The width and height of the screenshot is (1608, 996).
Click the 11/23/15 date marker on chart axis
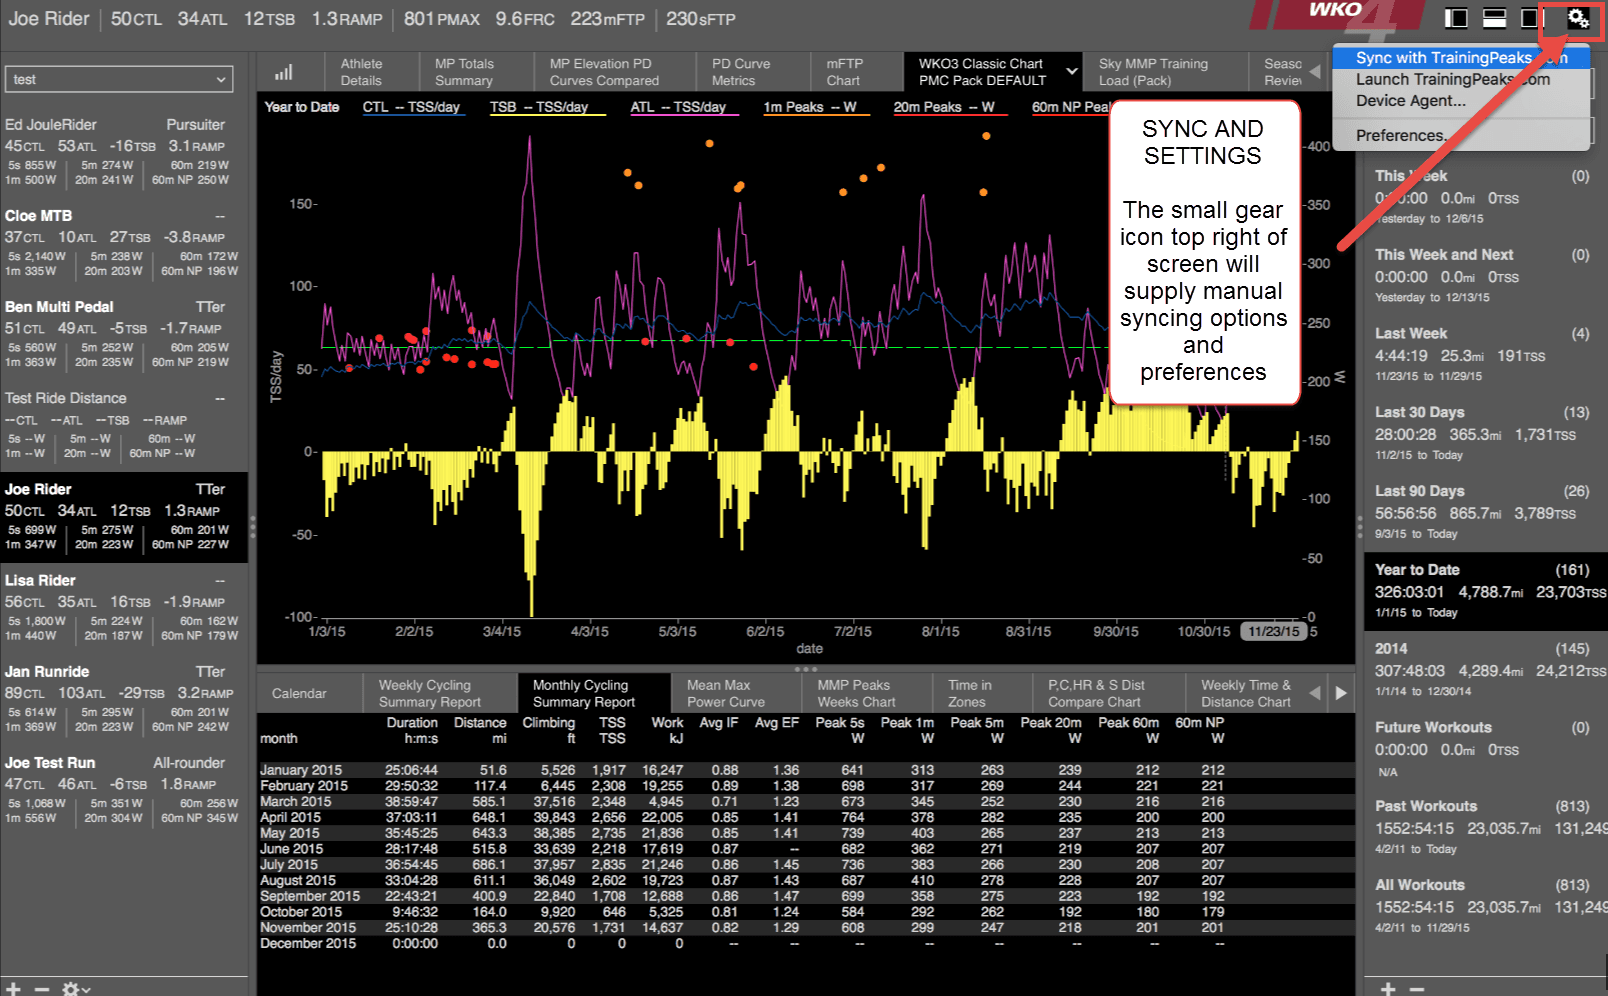coord(1274,631)
